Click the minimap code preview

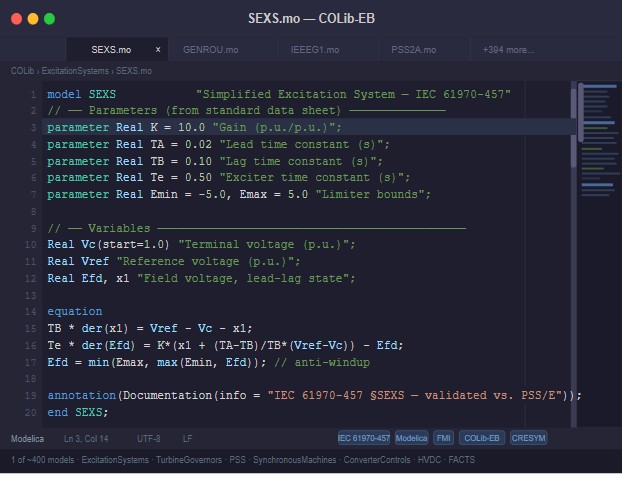pyautogui.click(x=598, y=150)
